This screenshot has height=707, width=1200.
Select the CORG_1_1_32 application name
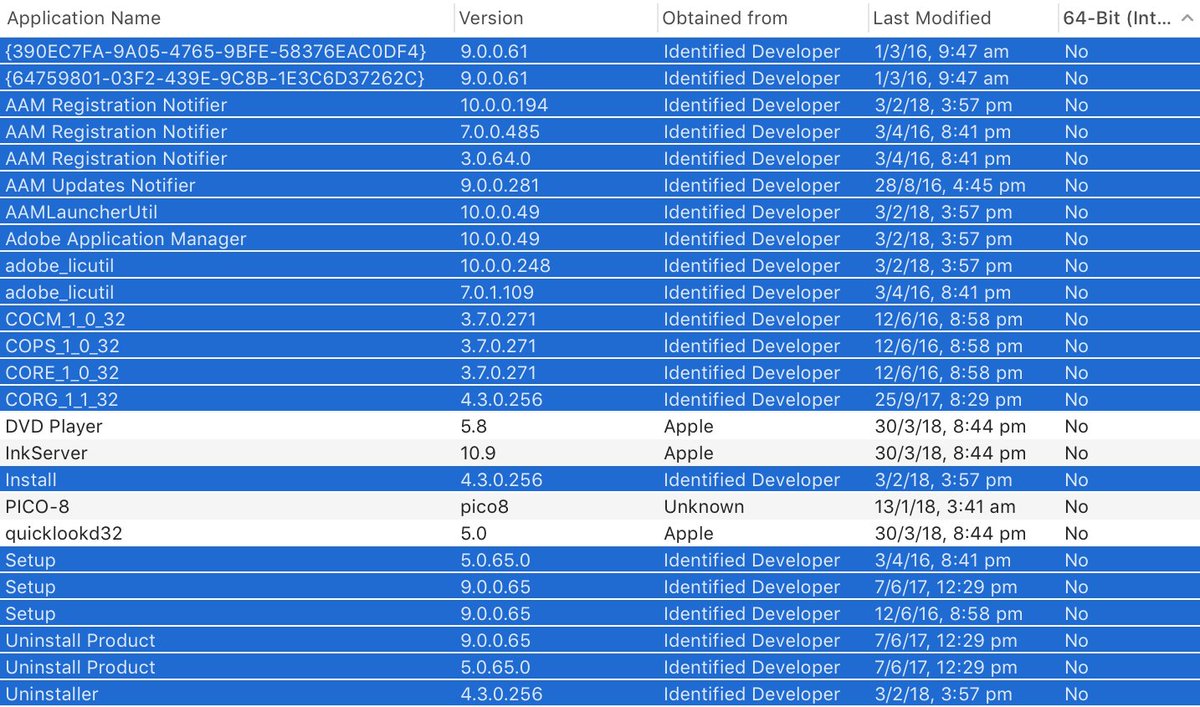[x=62, y=400]
